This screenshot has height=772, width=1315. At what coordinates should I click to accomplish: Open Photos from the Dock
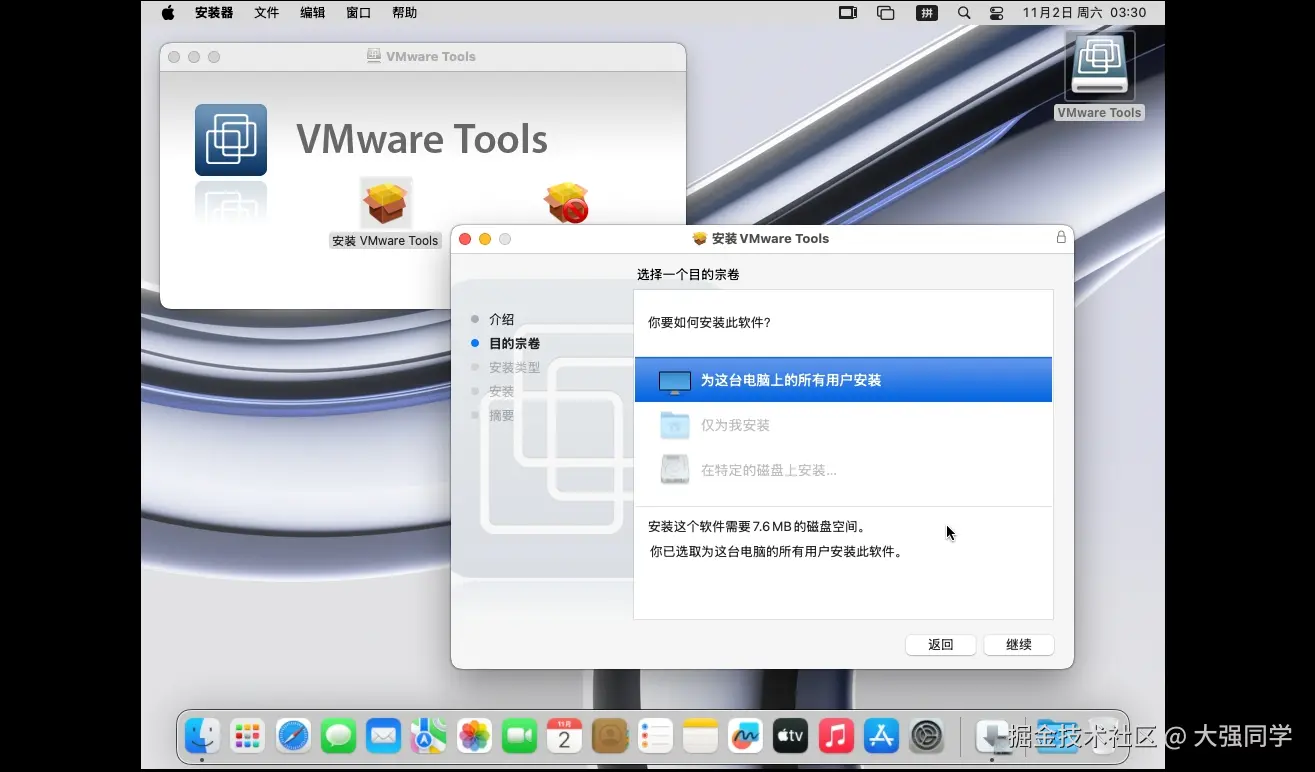[474, 737]
